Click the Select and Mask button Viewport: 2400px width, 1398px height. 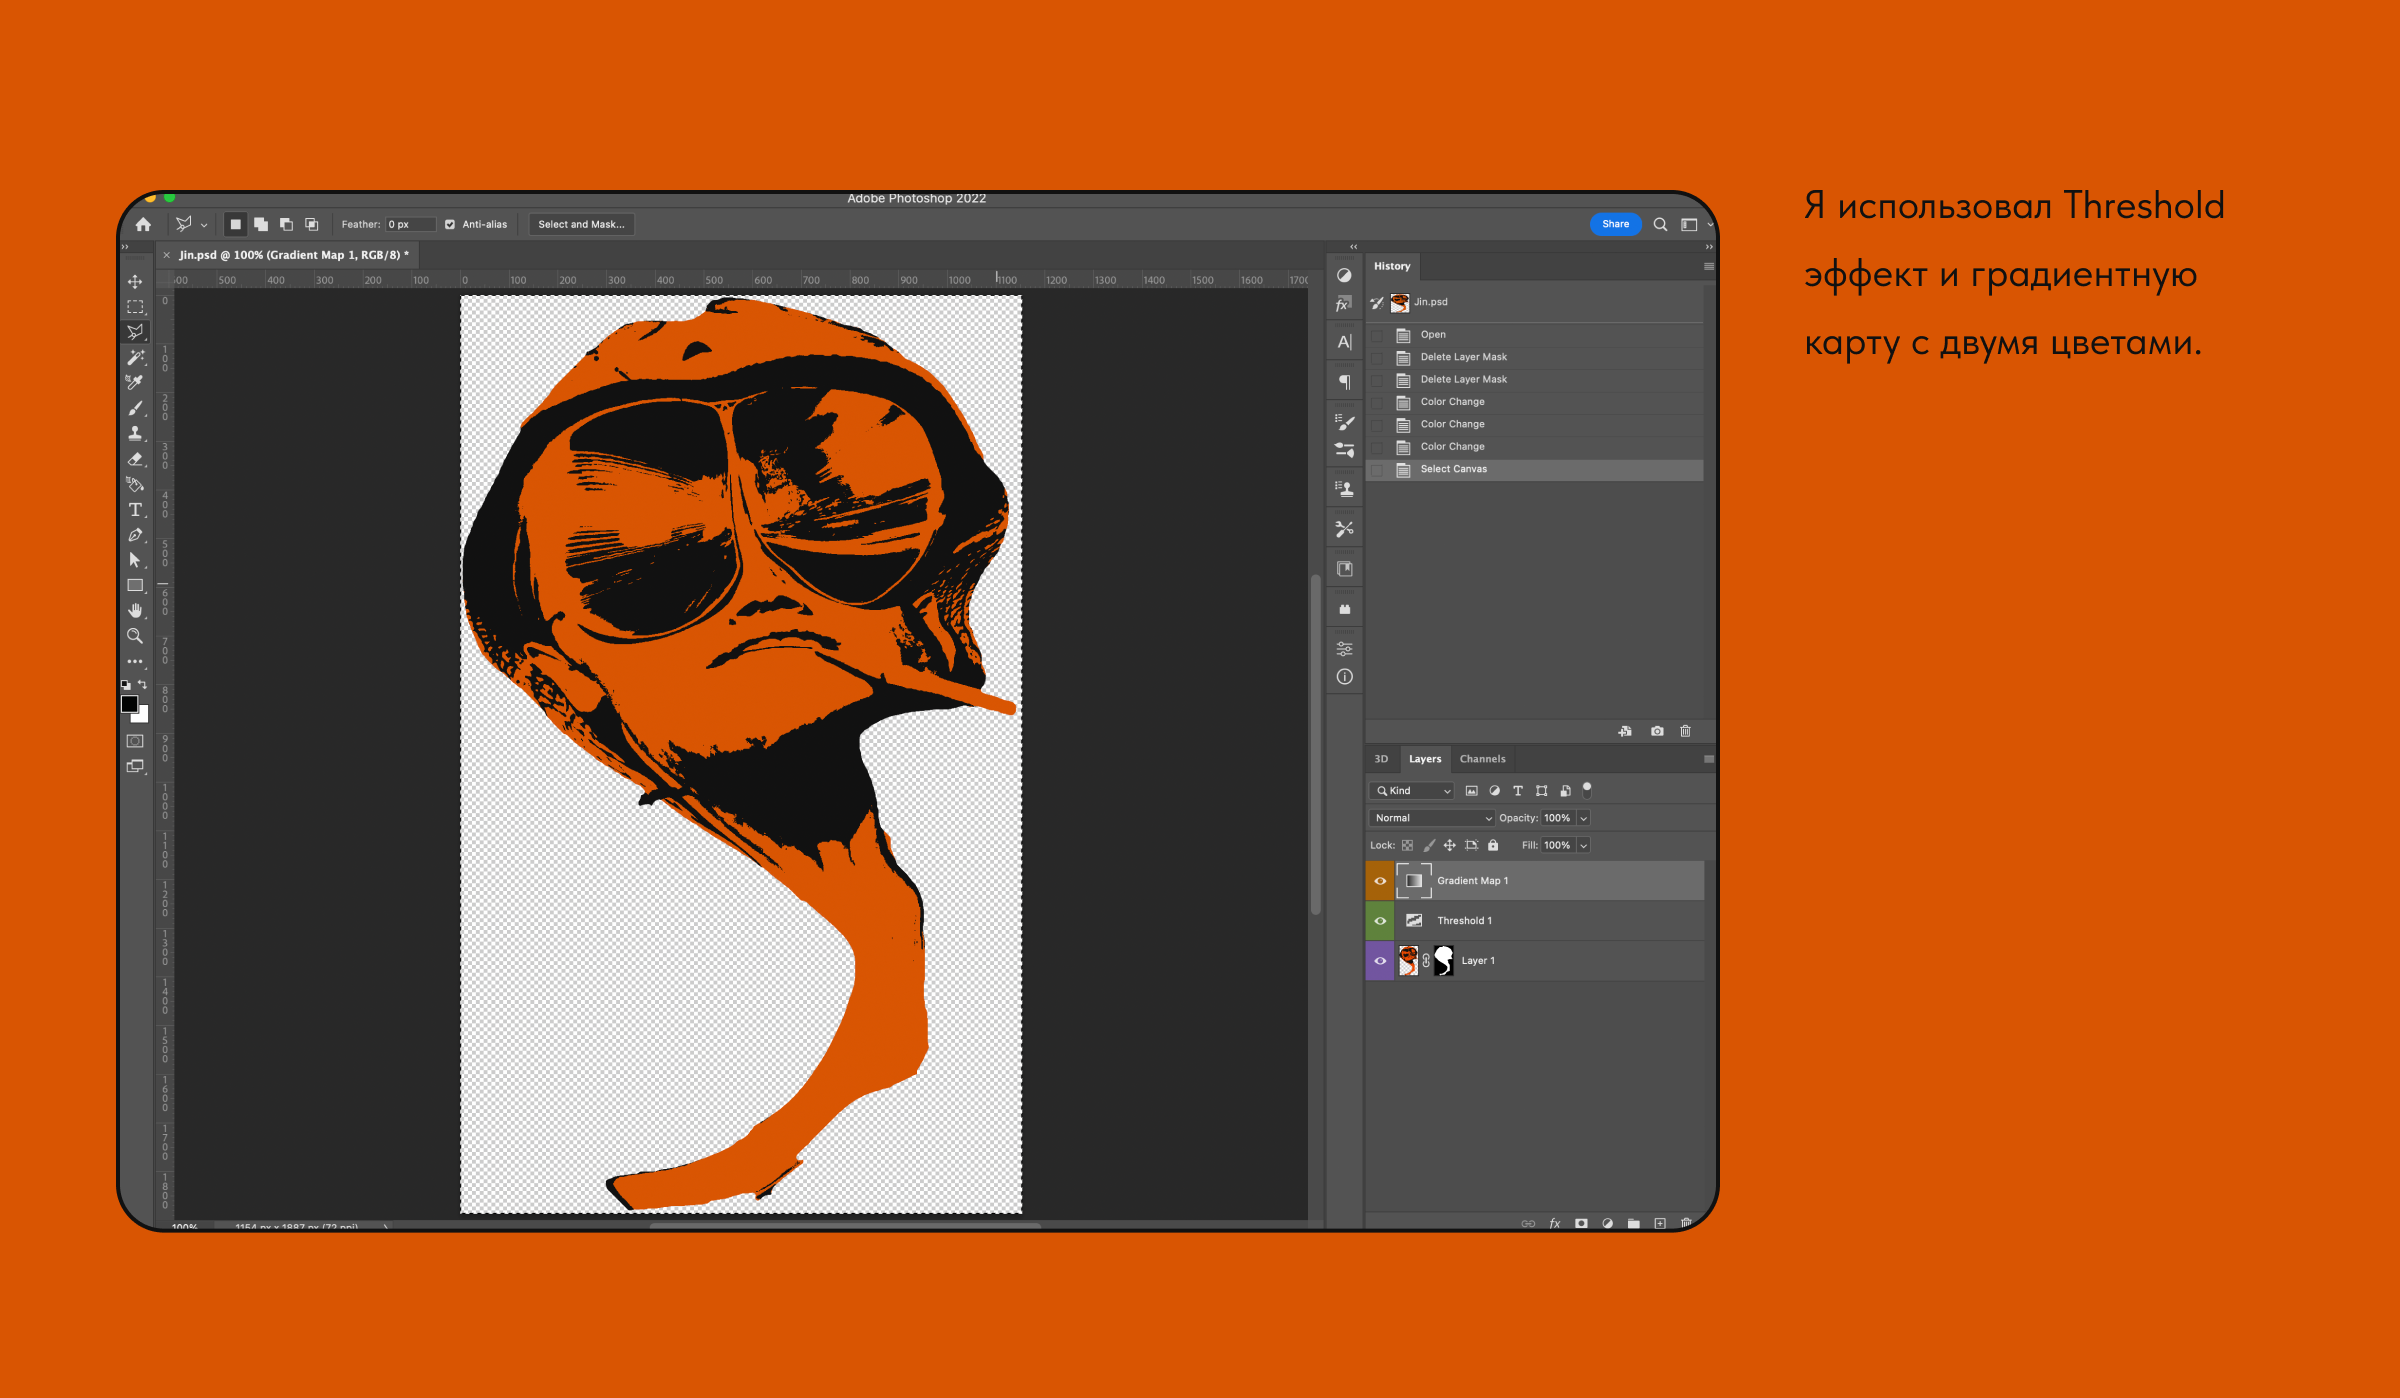coord(581,225)
